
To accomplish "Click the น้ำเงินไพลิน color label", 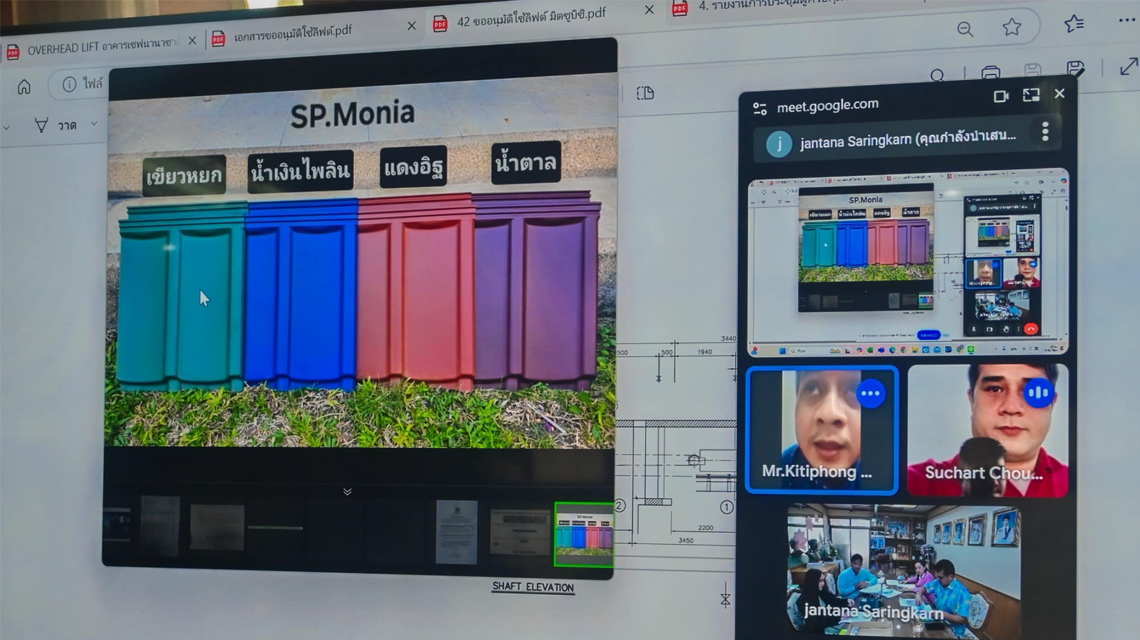I will point(300,171).
